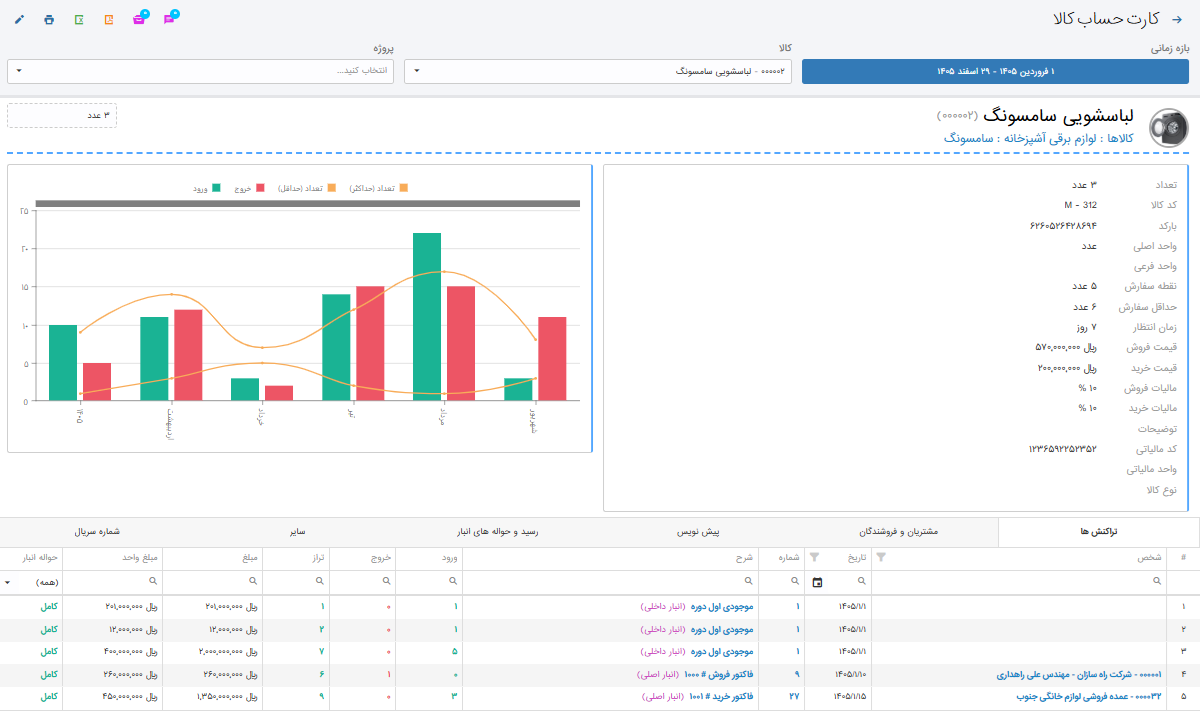Click the search icon in the خروج filter cell
Viewport: 1200px width, 711px height.
385,581
